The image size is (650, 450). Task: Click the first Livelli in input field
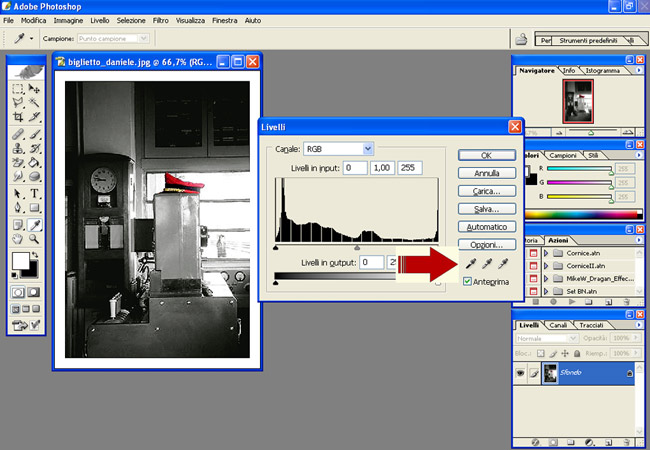tap(355, 167)
